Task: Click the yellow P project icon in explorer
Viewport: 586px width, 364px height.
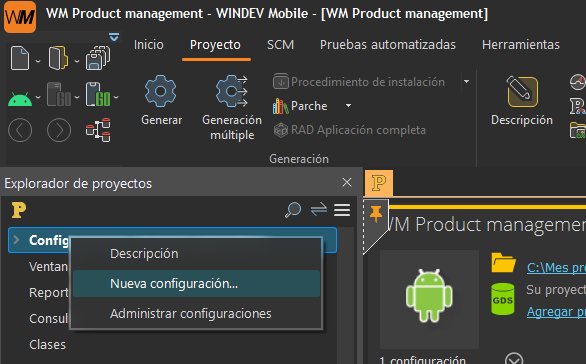Action: [x=19, y=210]
